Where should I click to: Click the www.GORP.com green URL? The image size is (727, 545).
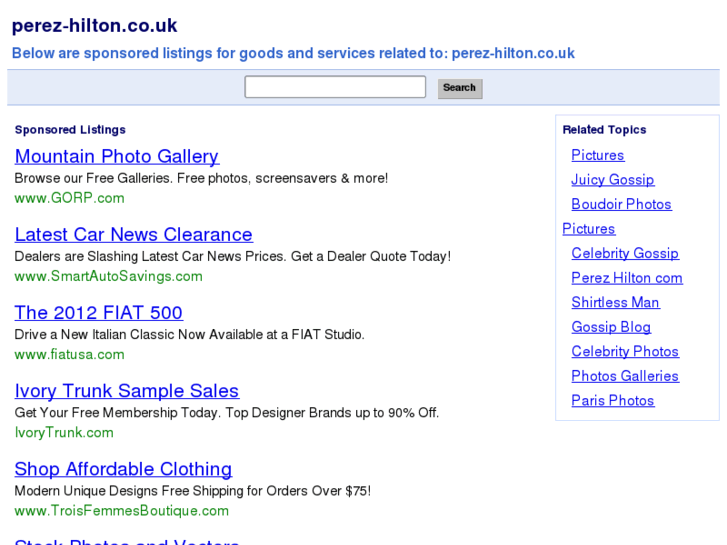pyautogui.click(x=70, y=198)
